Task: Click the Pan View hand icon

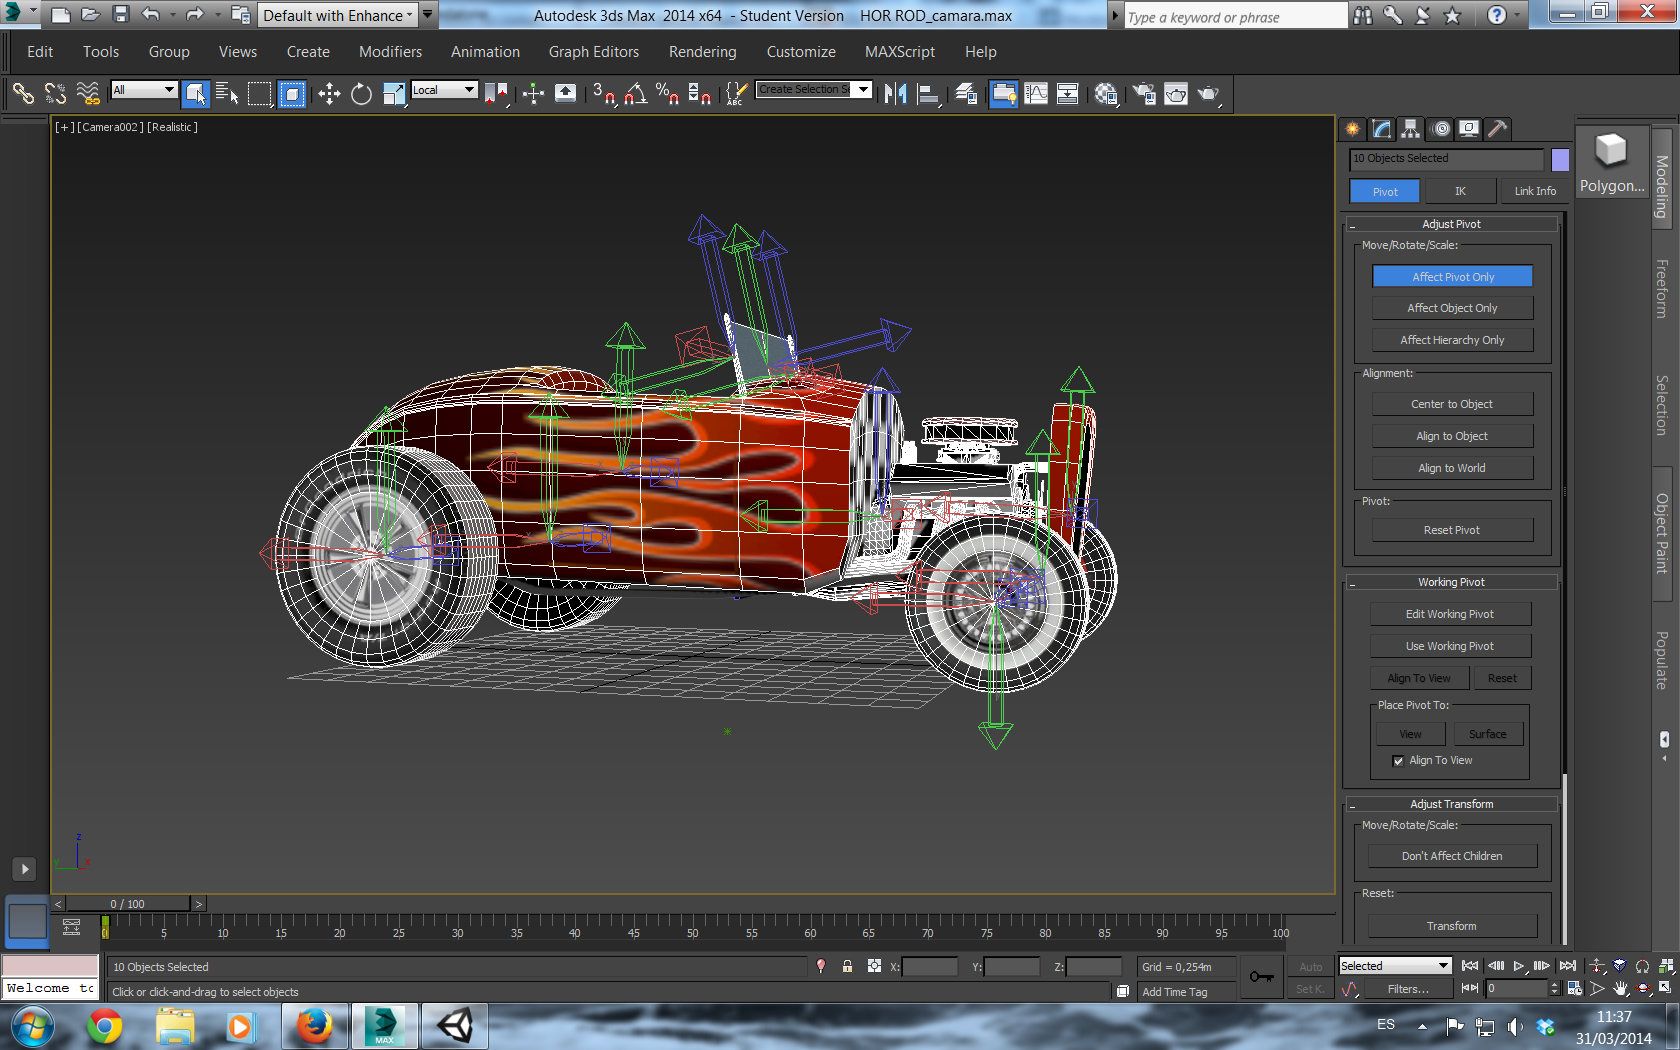Action: click(1620, 989)
